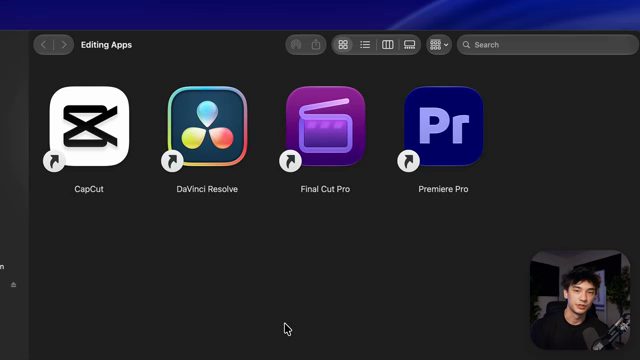Switch to gallery view
This screenshot has height=360, width=640.
409,44
